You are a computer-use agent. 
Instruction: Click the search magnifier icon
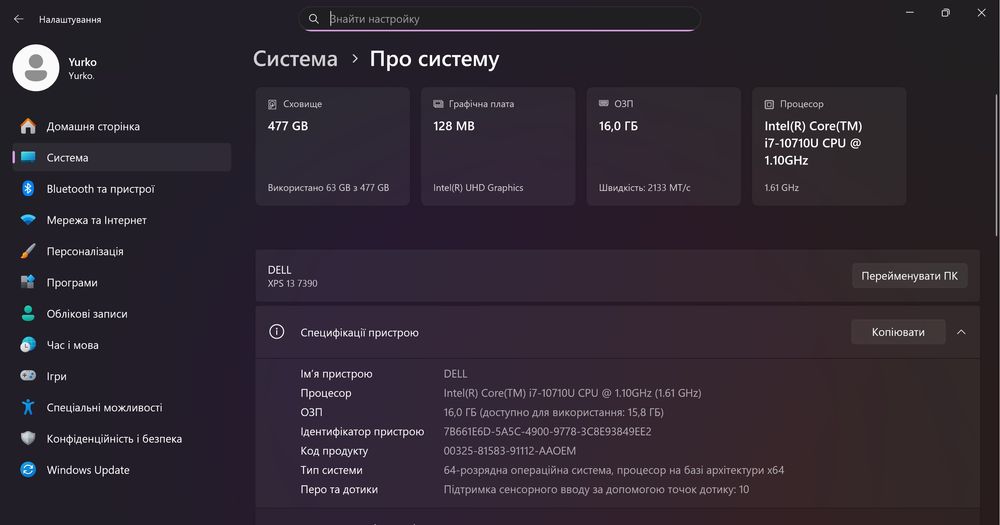[314, 19]
